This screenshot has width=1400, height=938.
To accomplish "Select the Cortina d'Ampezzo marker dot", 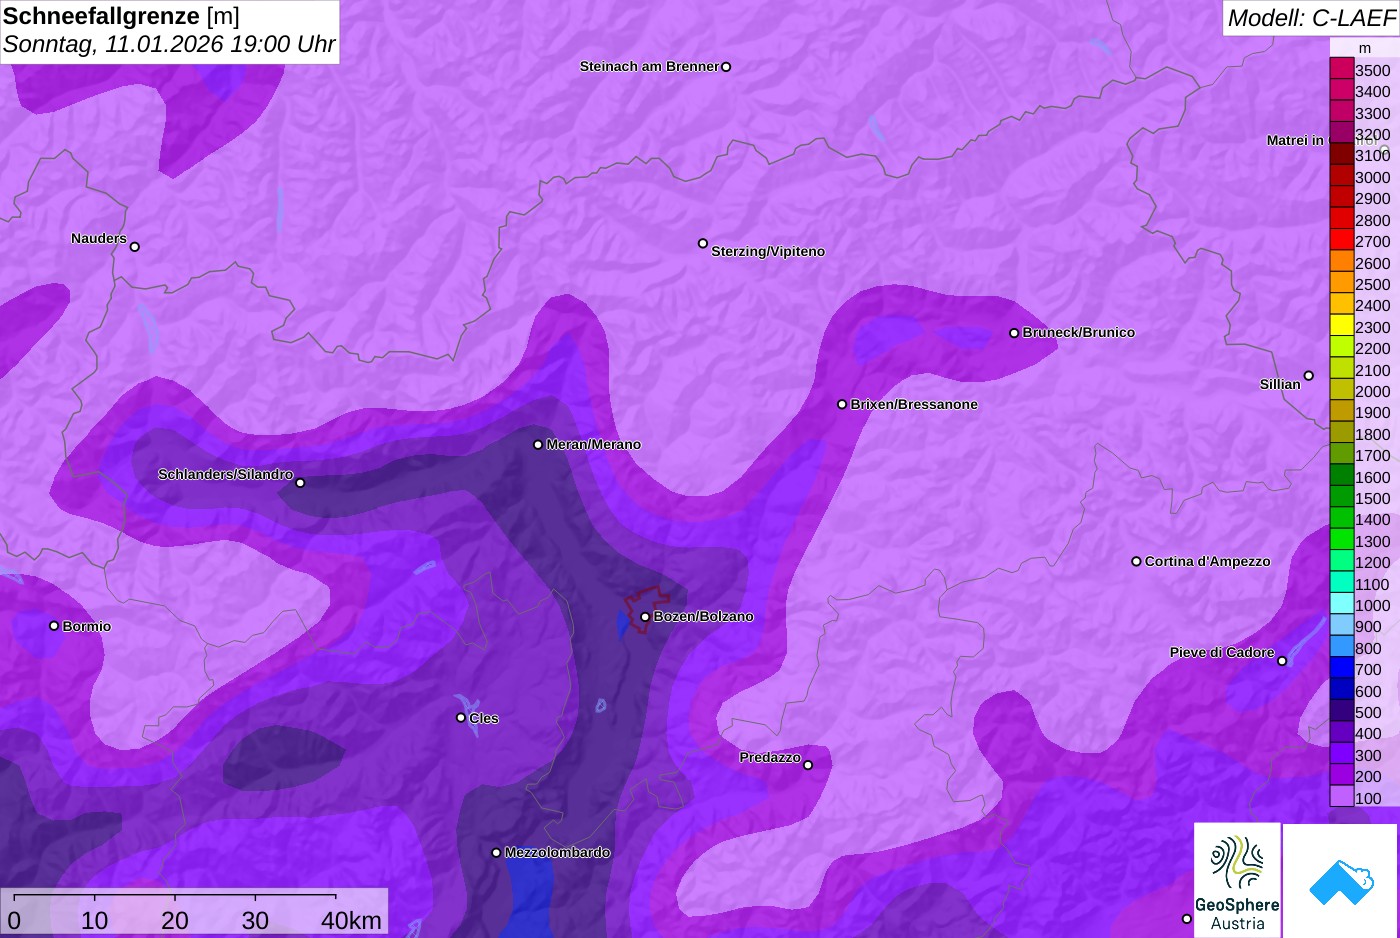I will pos(1136,562).
